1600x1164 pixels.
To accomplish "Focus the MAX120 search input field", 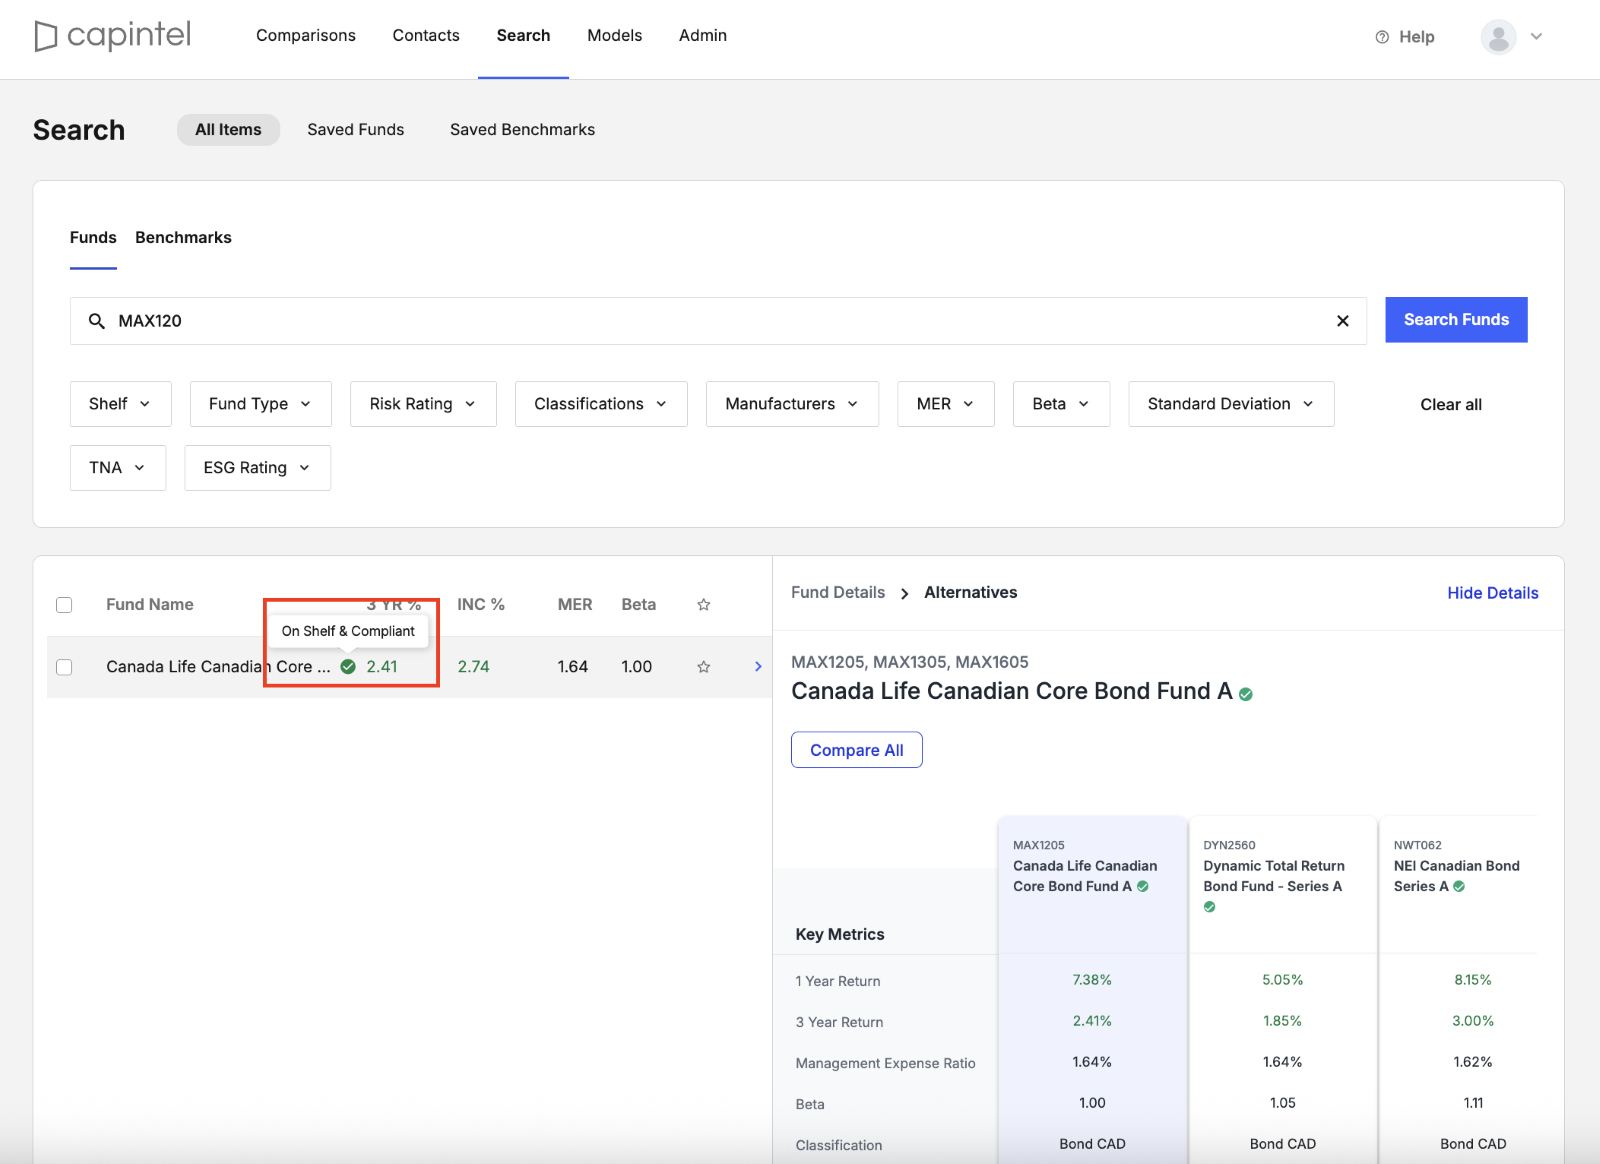I will pos(718,321).
